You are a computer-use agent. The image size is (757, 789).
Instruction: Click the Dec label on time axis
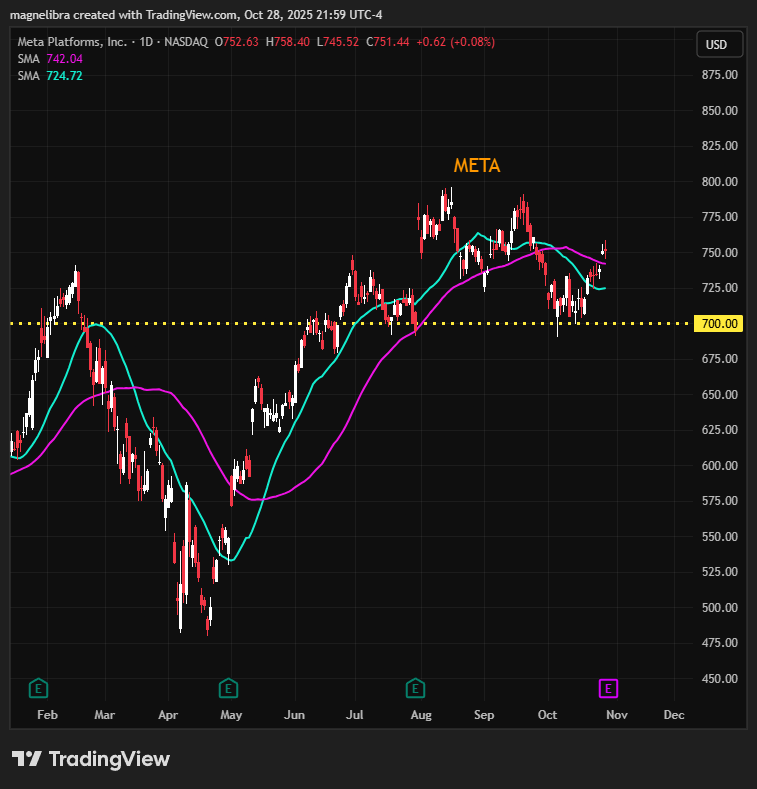click(x=674, y=715)
